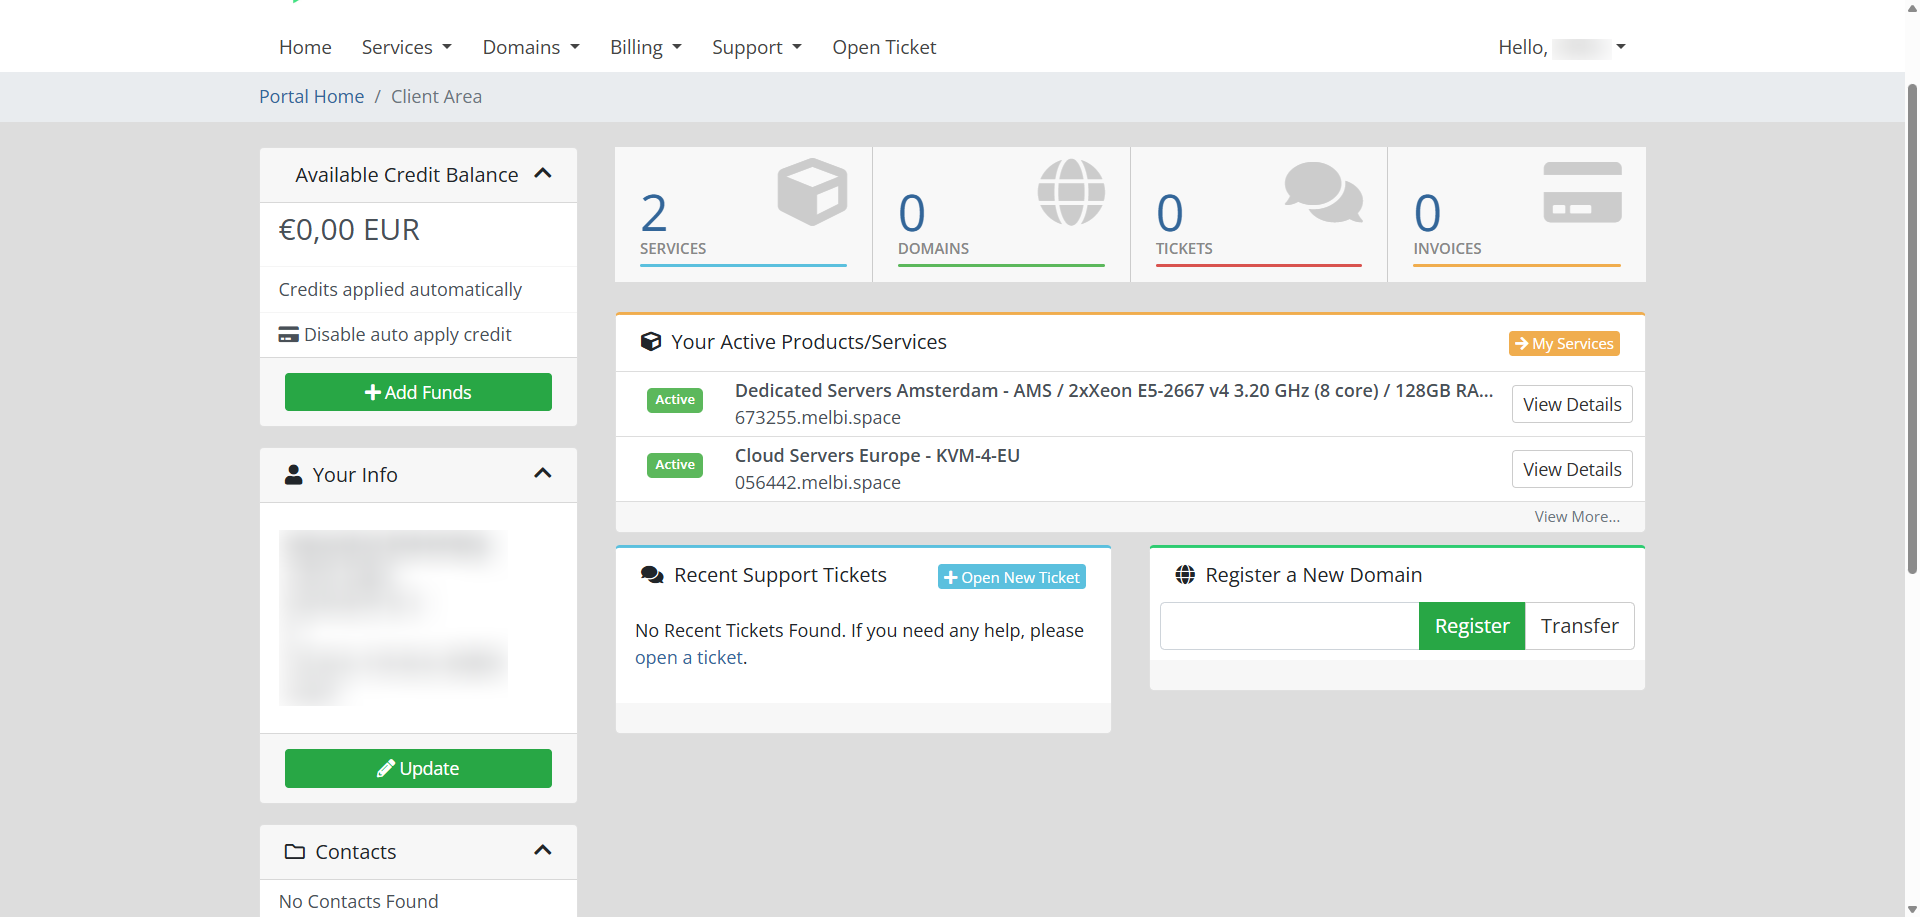Go to Portal Home breadcrumb link
Image resolution: width=1920 pixels, height=917 pixels.
click(311, 96)
